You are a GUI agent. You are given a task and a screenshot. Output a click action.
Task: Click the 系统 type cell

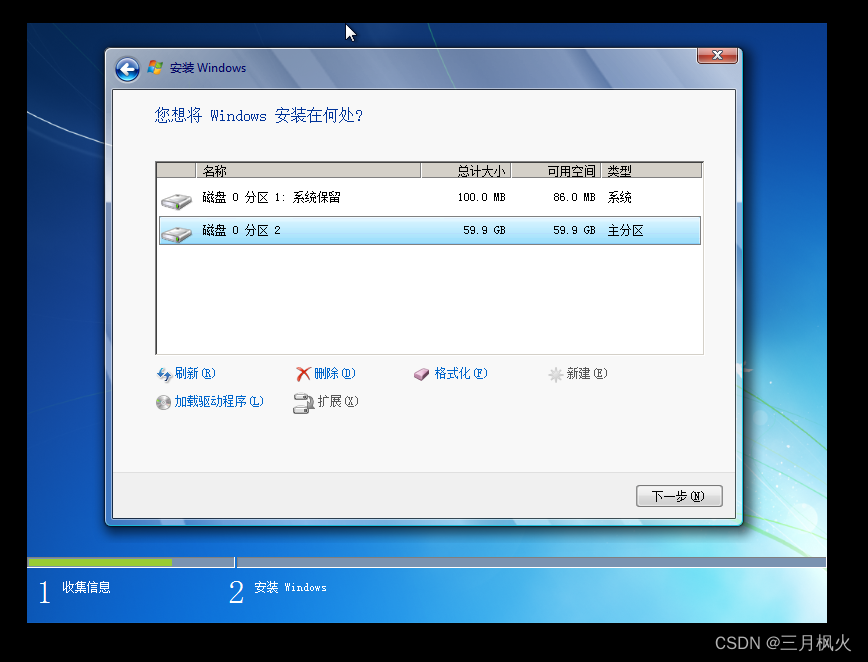[619, 198]
